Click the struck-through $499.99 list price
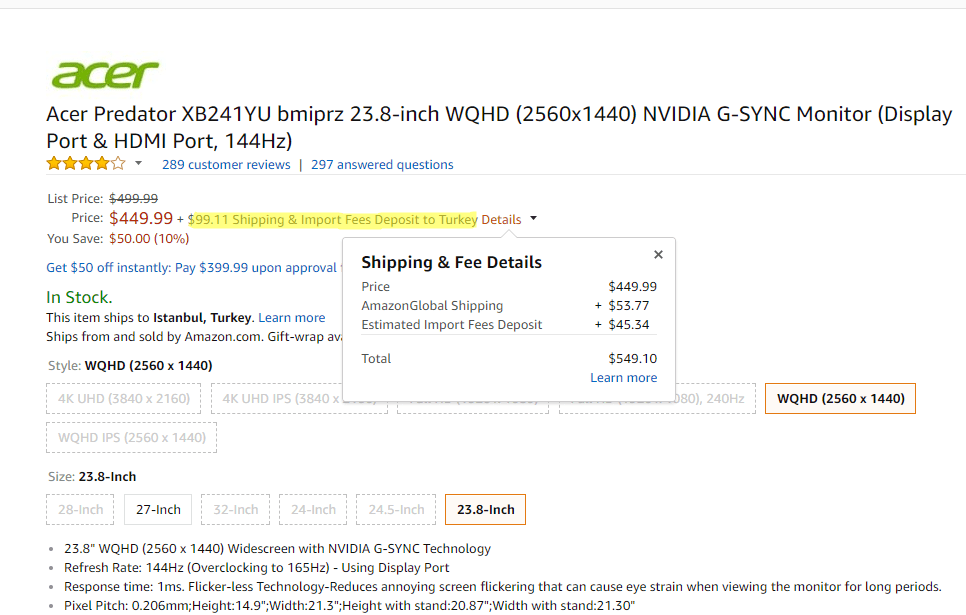The height and width of the screenshot is (615, 966). tap(134, 198)
